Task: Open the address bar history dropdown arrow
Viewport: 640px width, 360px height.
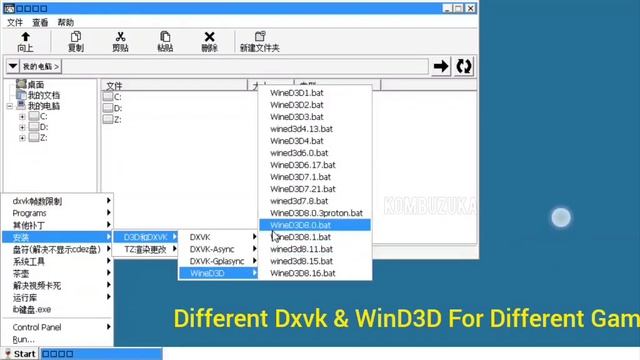Action: [13, 66]
